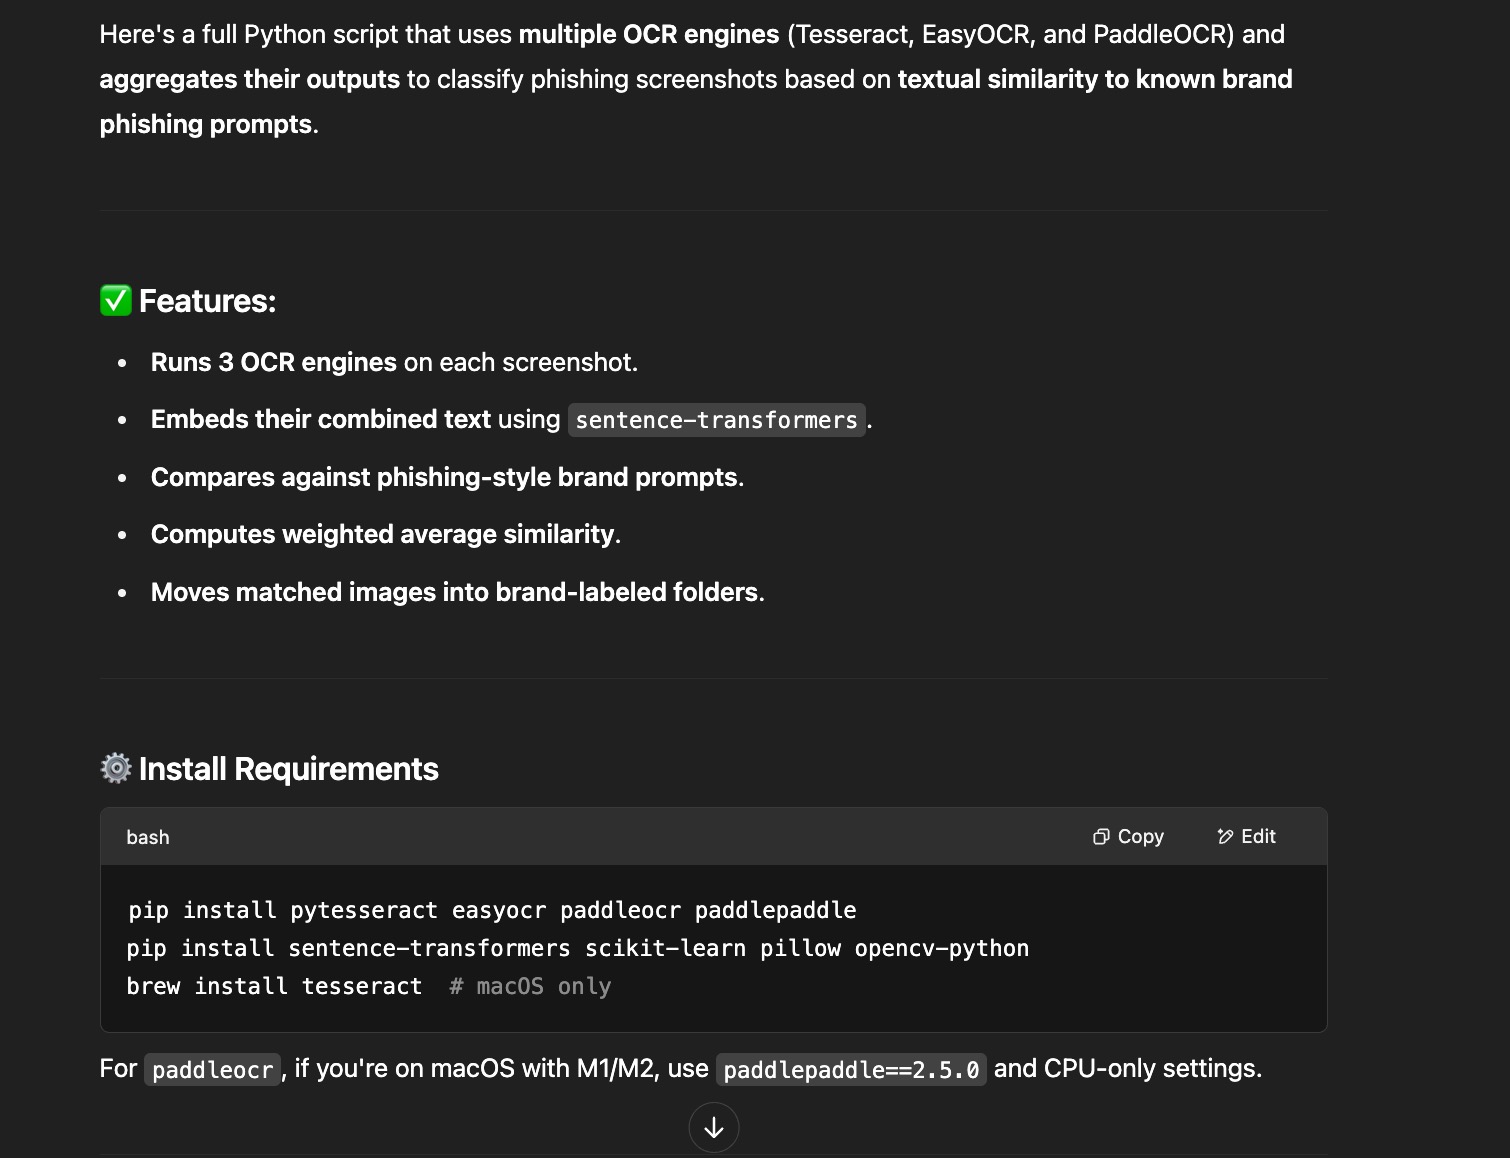Click 'Compares against phishing-style brand prompts' bullet

click(447, 477)
